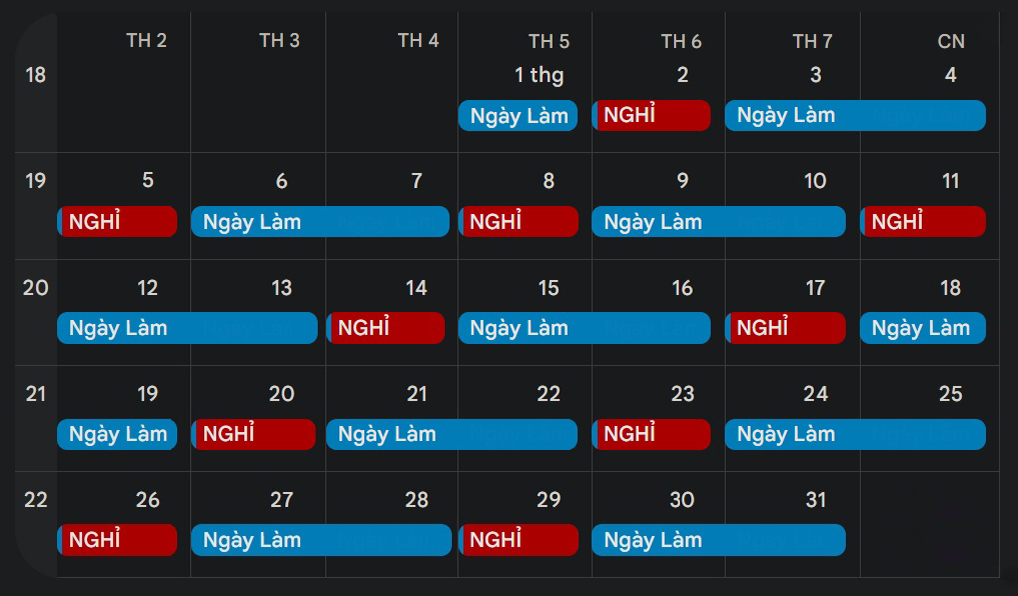Viewport: 1018px width, 596px height.
Task: Open the Ngày Làm event spanning days 12–13
Action: tap(187, 328)
